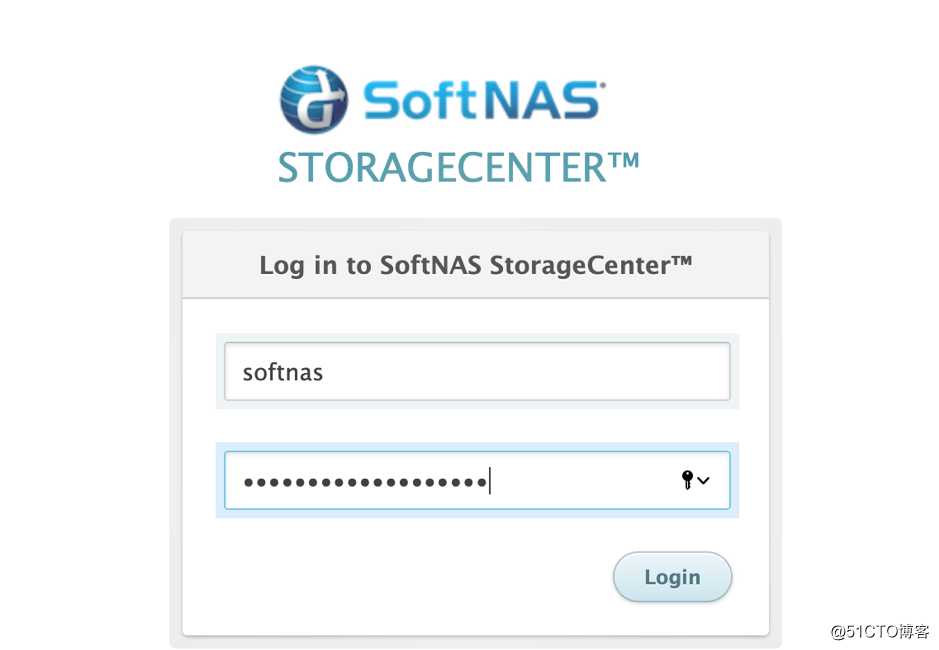This screenshot has height=650, width=939.
Task: Focus the masked password input field
Action: tap(477, 480)
